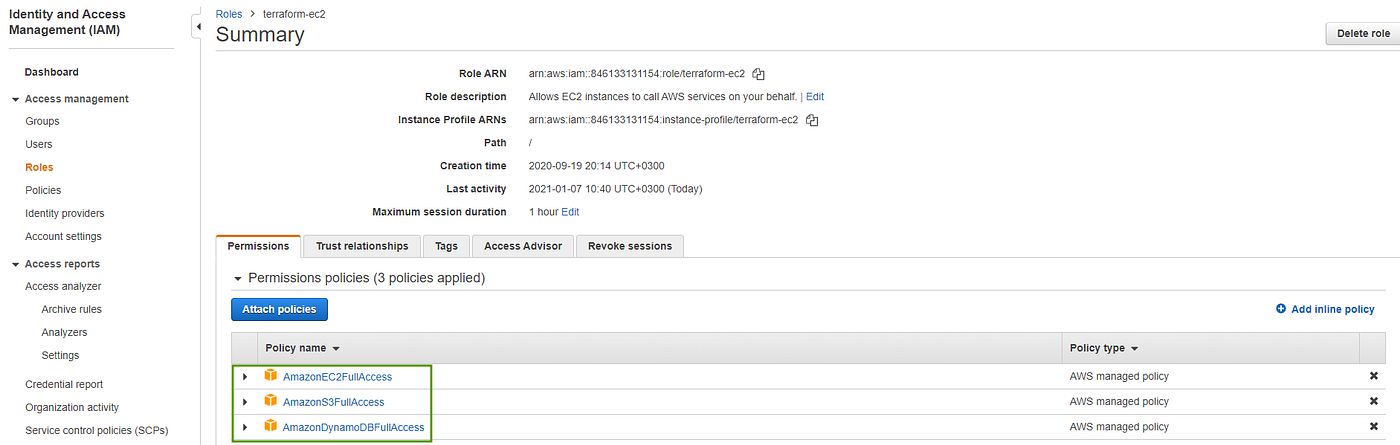This screenshot has height=445, width=1400.
Task: Click the Roles breadcrumb link
Action: [x=229, y=15]
